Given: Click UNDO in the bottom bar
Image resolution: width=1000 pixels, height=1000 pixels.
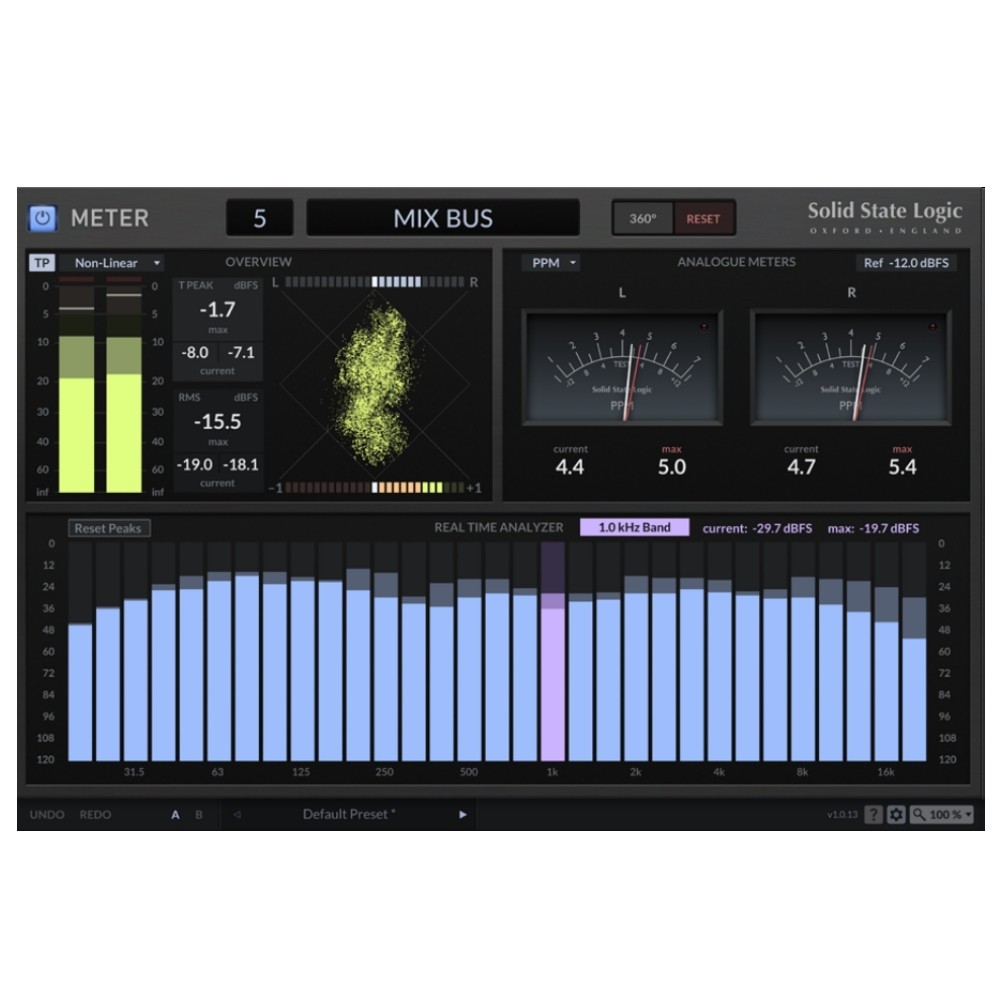Looking at the screenshot, I should (x=47, y=814).
